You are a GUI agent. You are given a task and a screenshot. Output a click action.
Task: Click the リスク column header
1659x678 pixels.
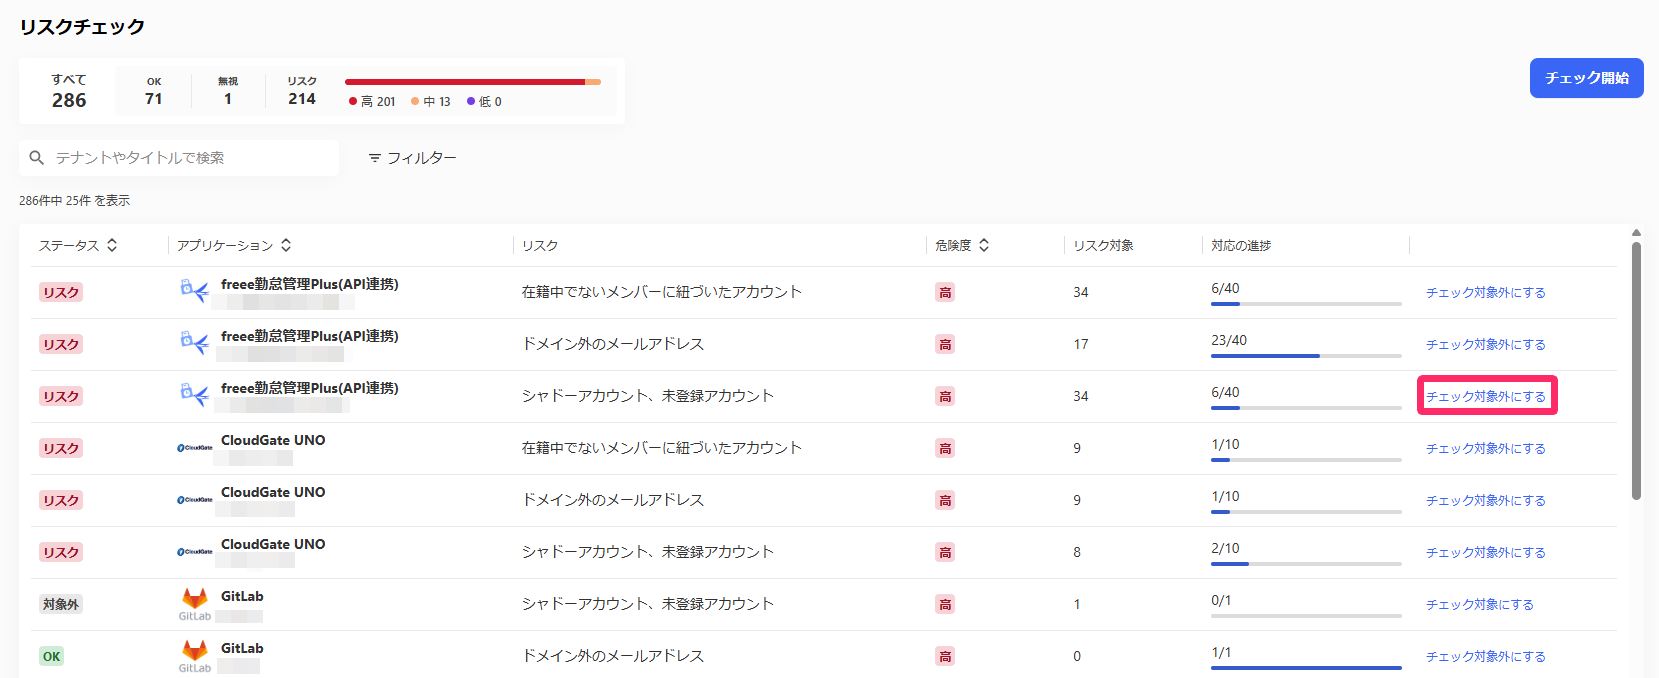(540, 245)
